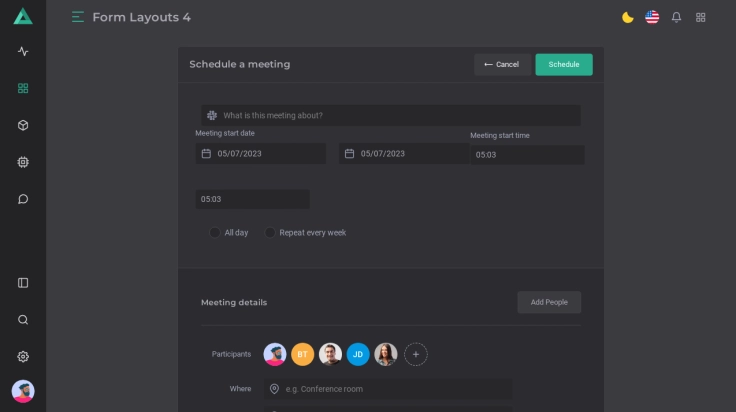This screenshot has width=736, height=412.
Task: Open the chat bubble icon in sidebar
Action: point(23,199)
